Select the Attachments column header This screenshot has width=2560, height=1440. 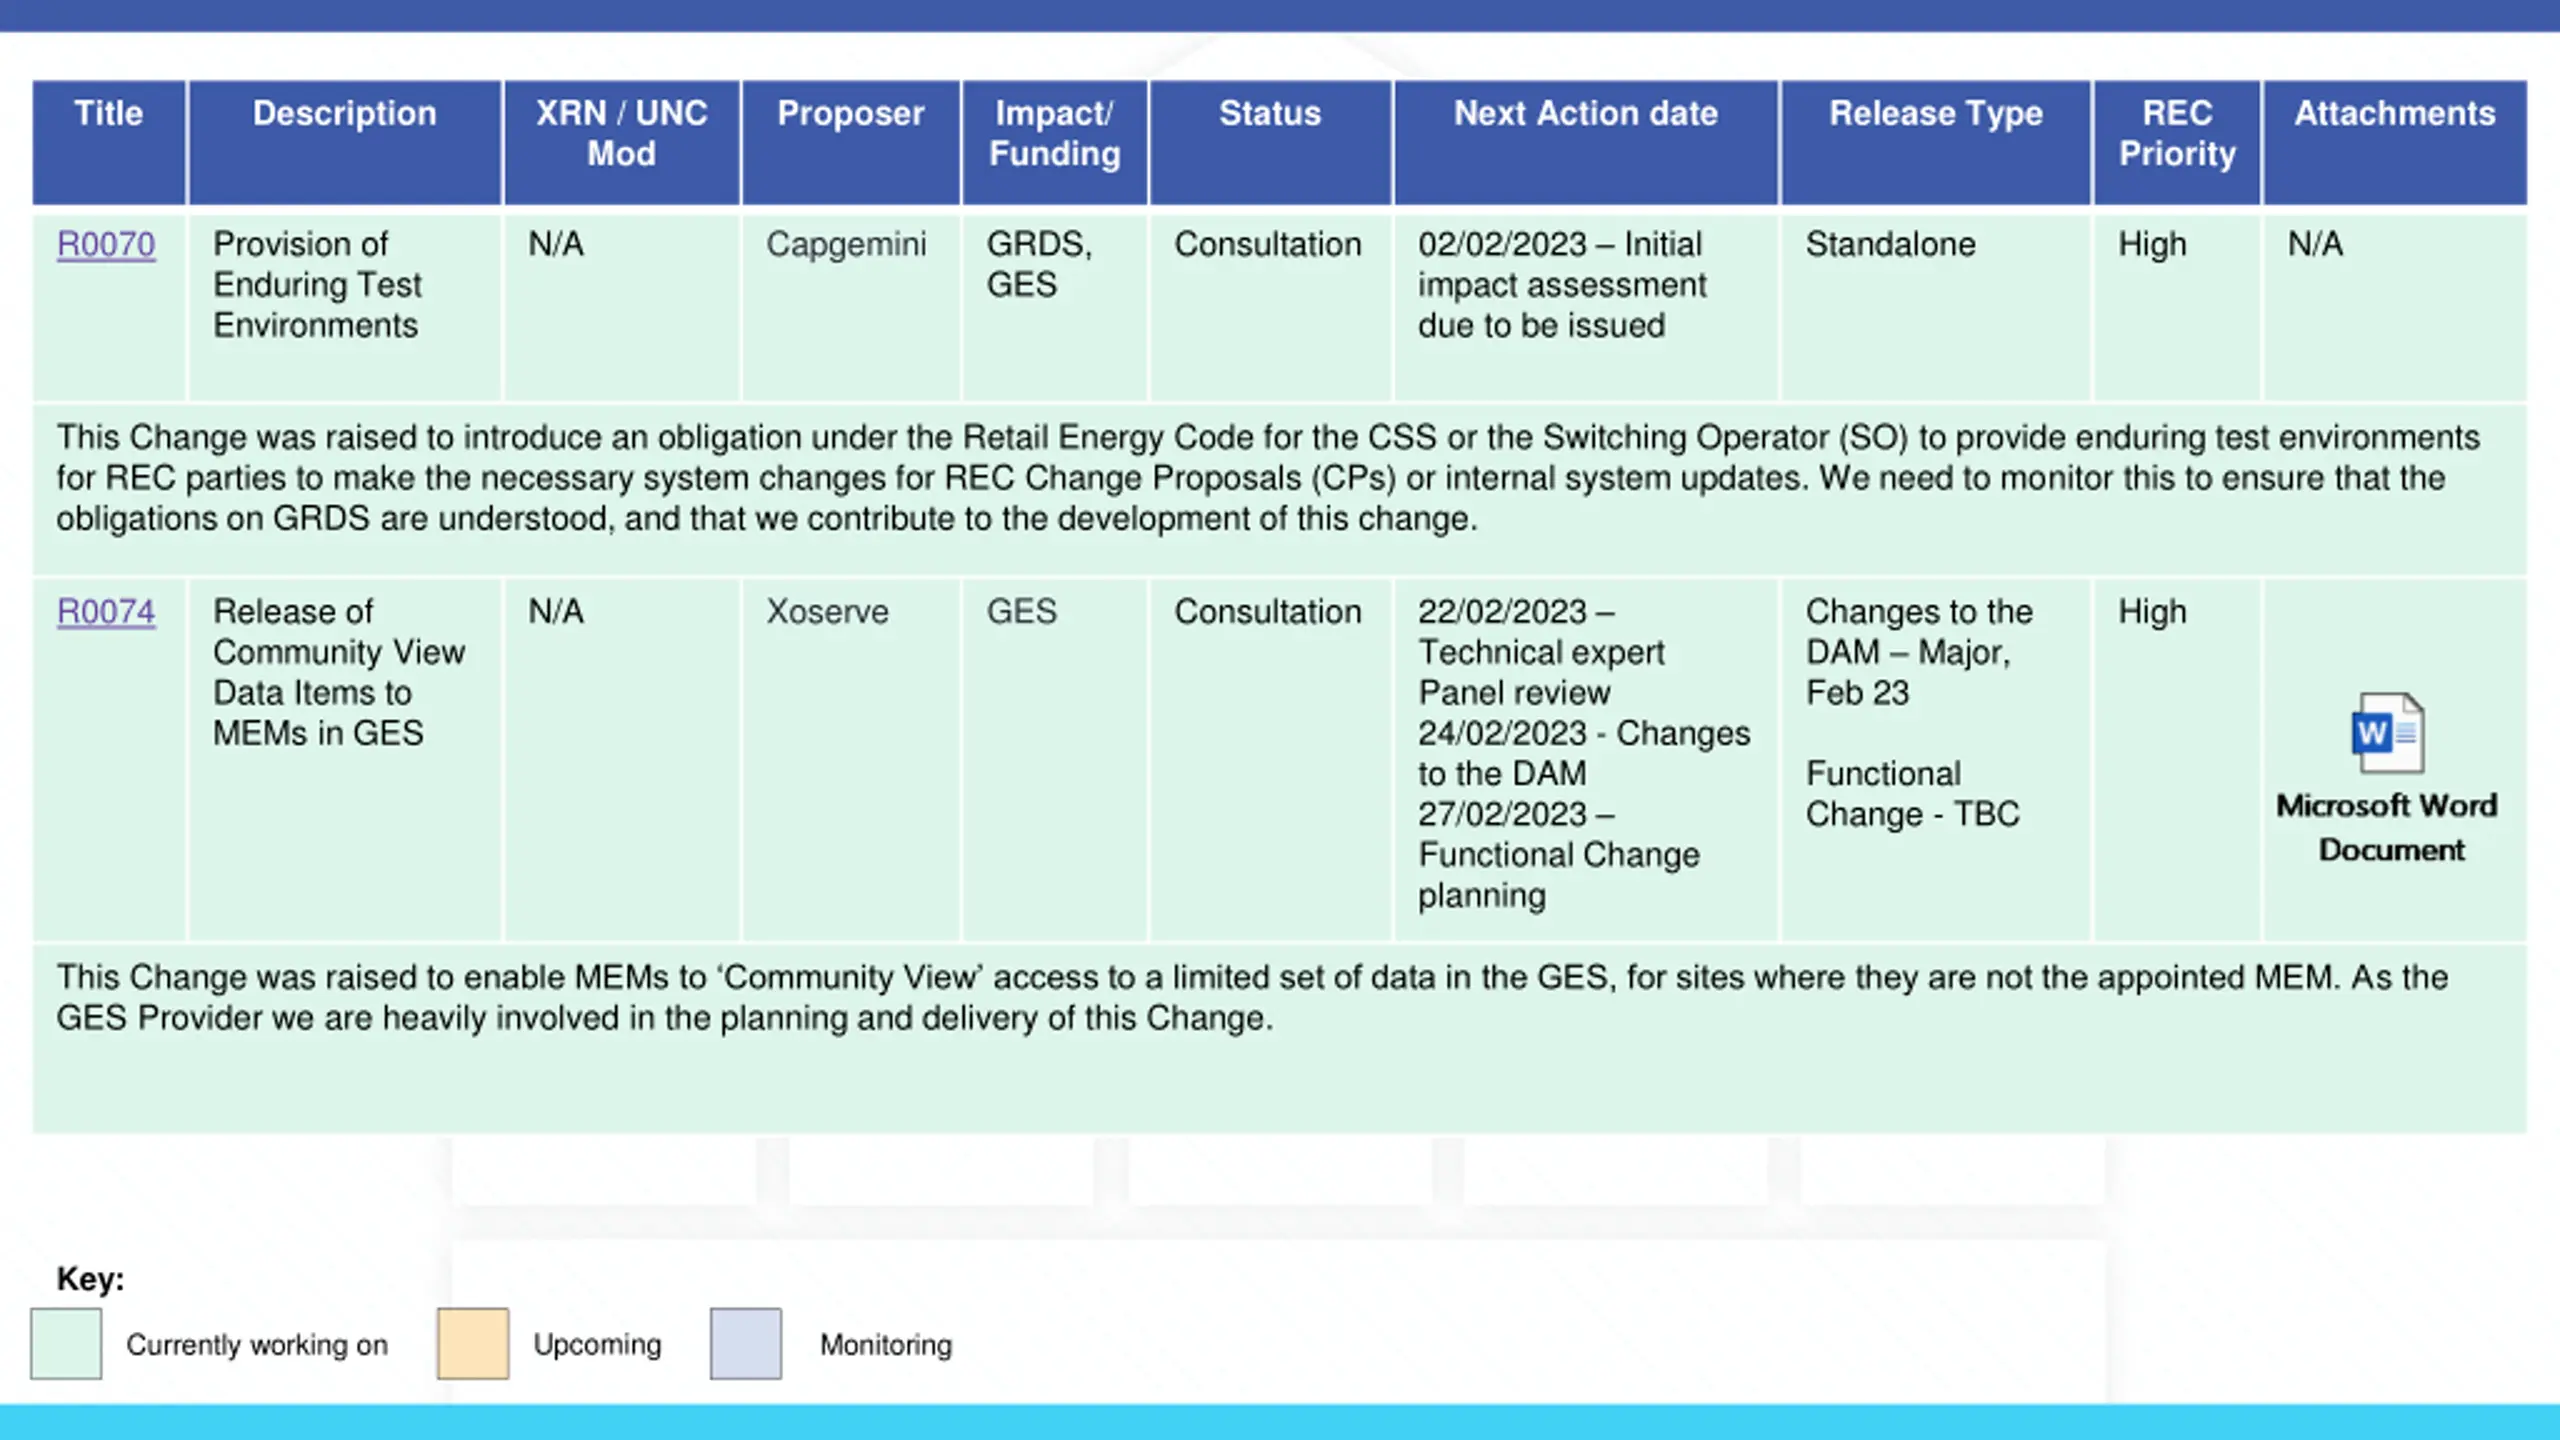(x=2395, y=142)
